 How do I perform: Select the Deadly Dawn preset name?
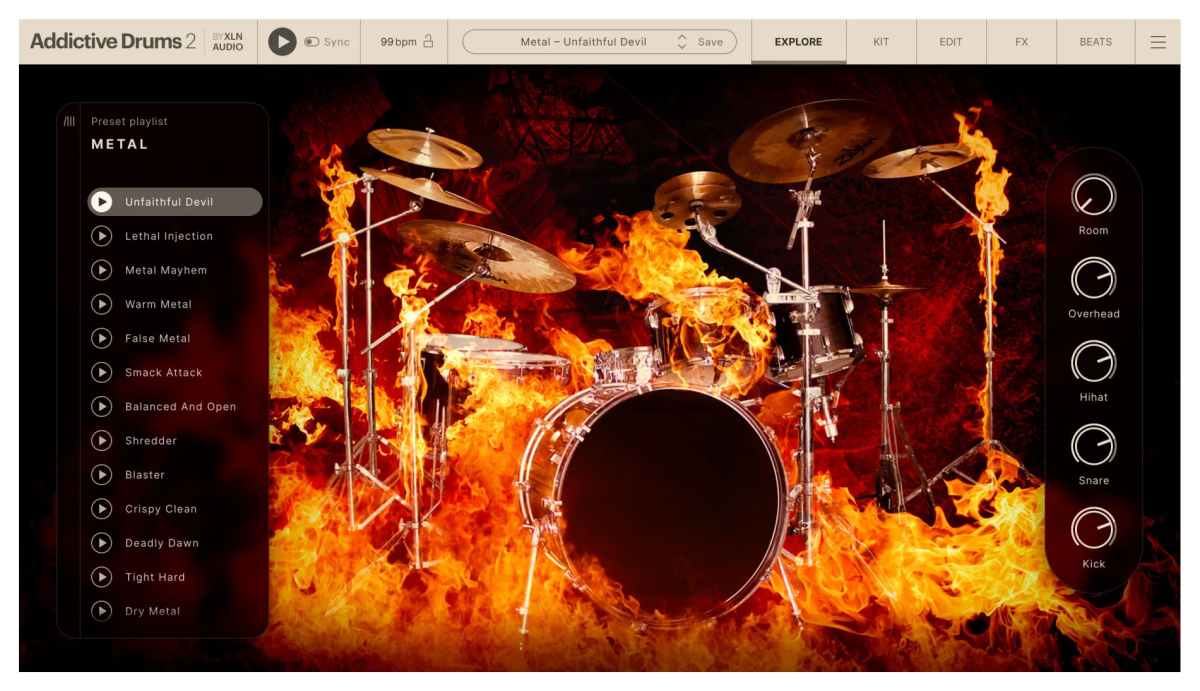pos(162,543)
